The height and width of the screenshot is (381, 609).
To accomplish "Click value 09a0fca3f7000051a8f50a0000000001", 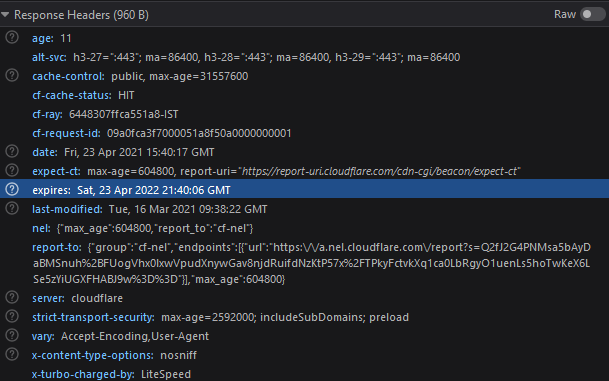I will pos(199,133).
